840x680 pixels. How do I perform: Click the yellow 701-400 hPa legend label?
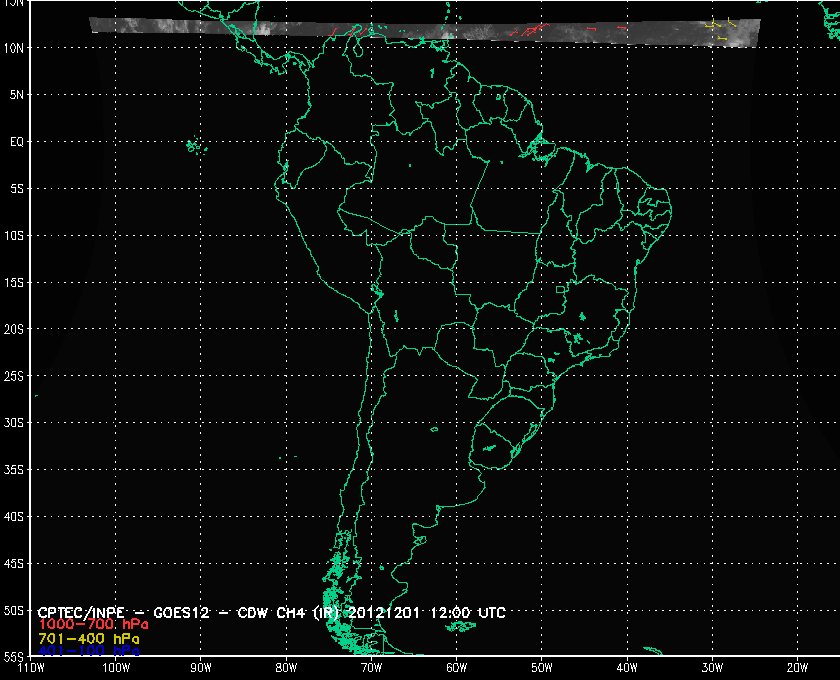[x=88, y=637]
